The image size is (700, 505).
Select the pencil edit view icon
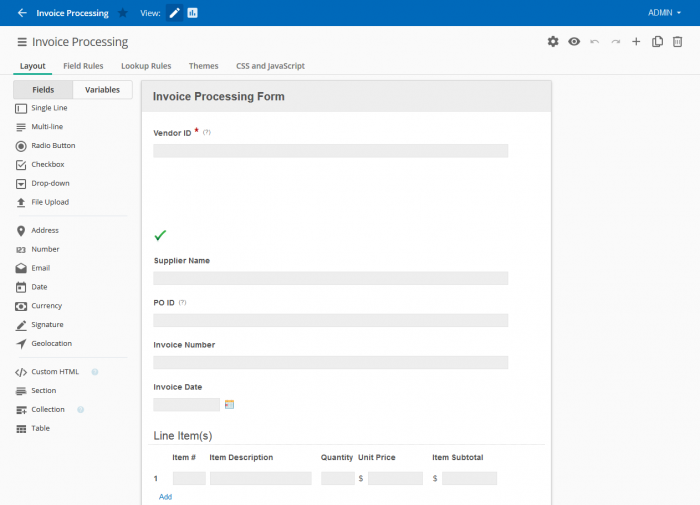pyautogui.click(x=175, y=13)
